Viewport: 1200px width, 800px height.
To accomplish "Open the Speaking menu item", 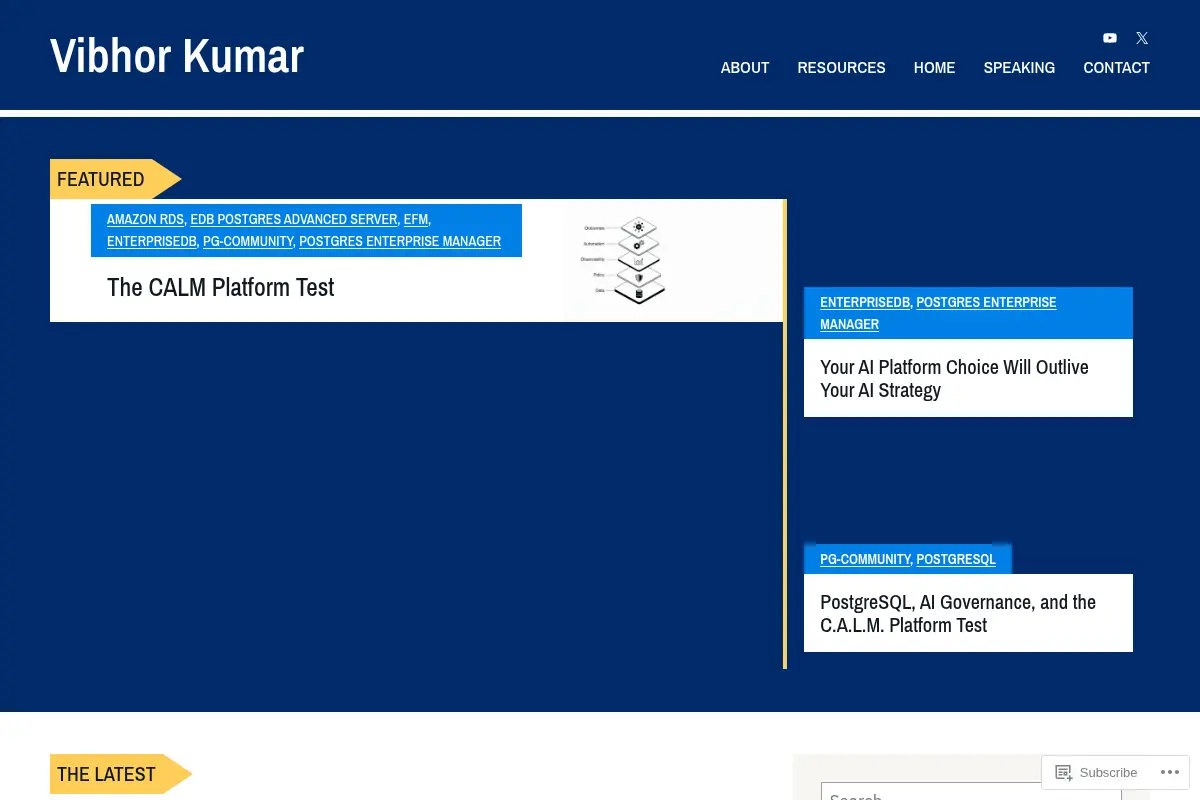I will click(x=1019, y=68).
